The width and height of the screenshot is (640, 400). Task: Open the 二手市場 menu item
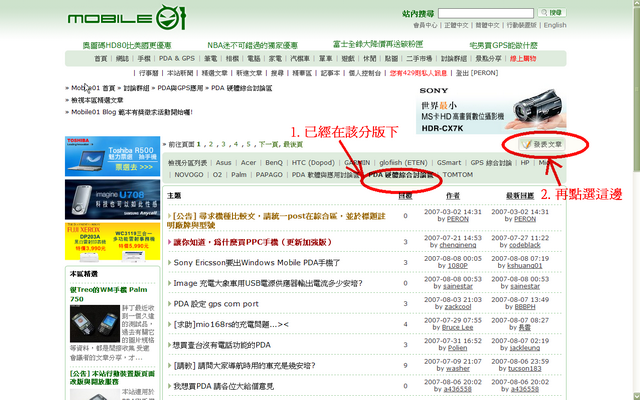click(419, 59)
